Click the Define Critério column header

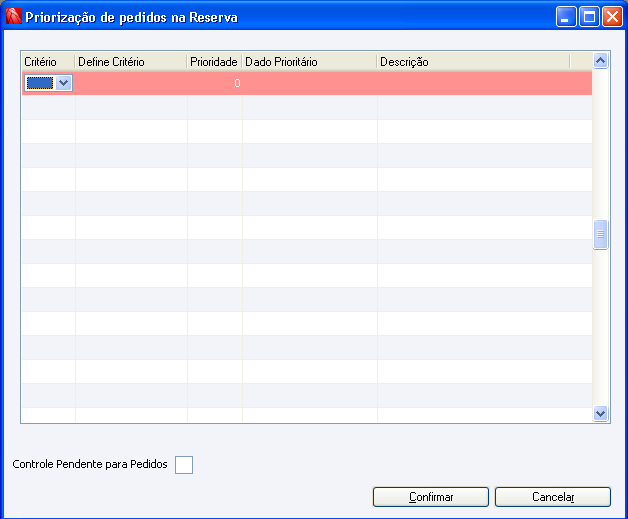(131, 62)
